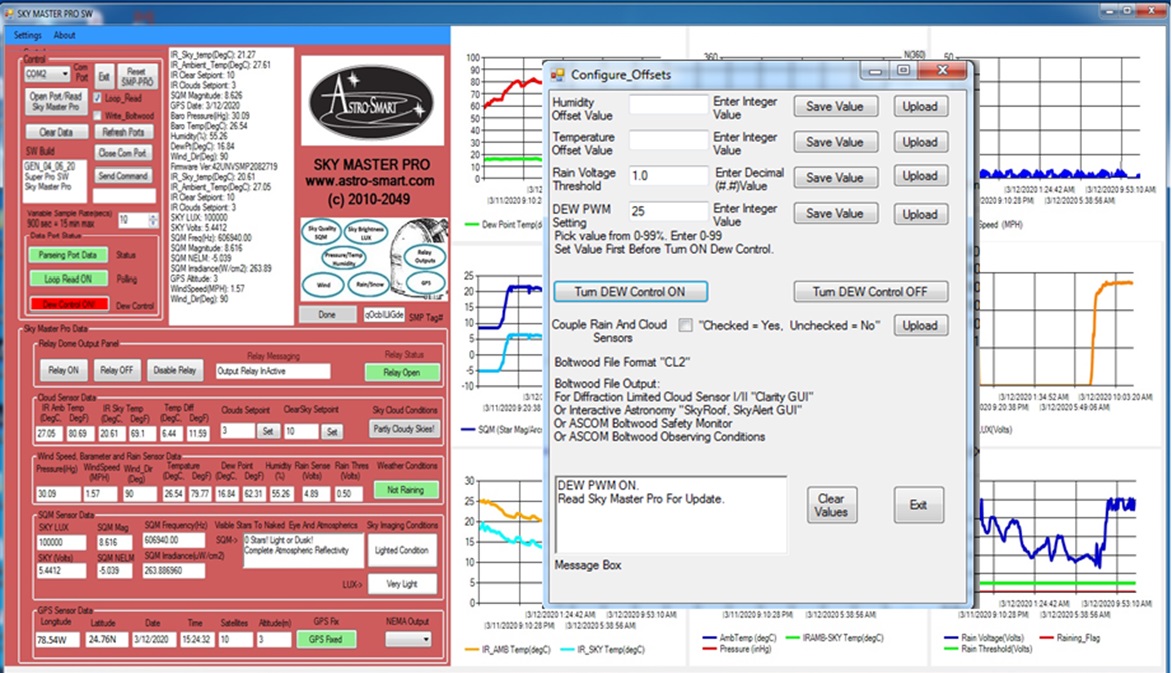Click the Lighted Condition button

tap(402, 550)
